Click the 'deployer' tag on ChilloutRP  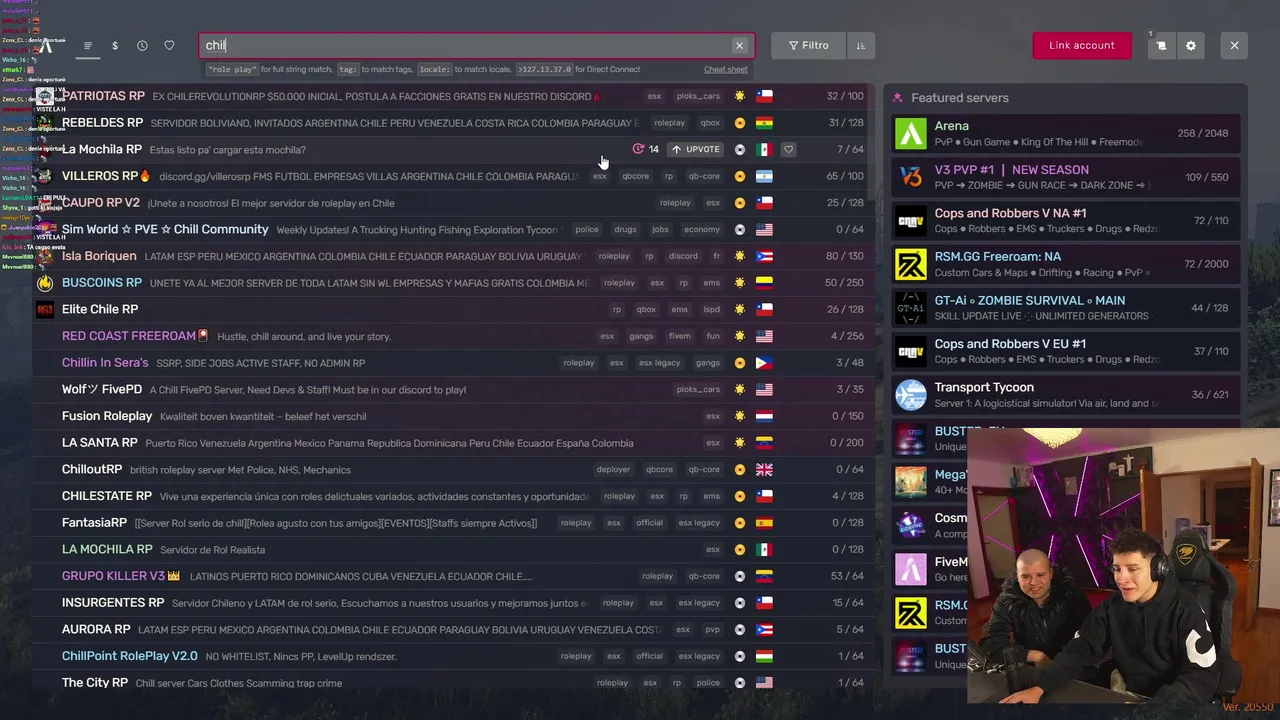[613, 469]
